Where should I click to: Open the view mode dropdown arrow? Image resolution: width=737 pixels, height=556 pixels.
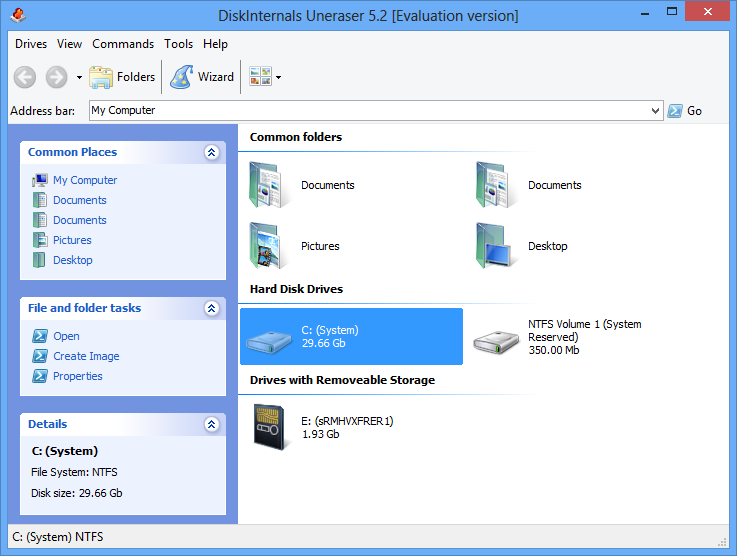point(278,78)
